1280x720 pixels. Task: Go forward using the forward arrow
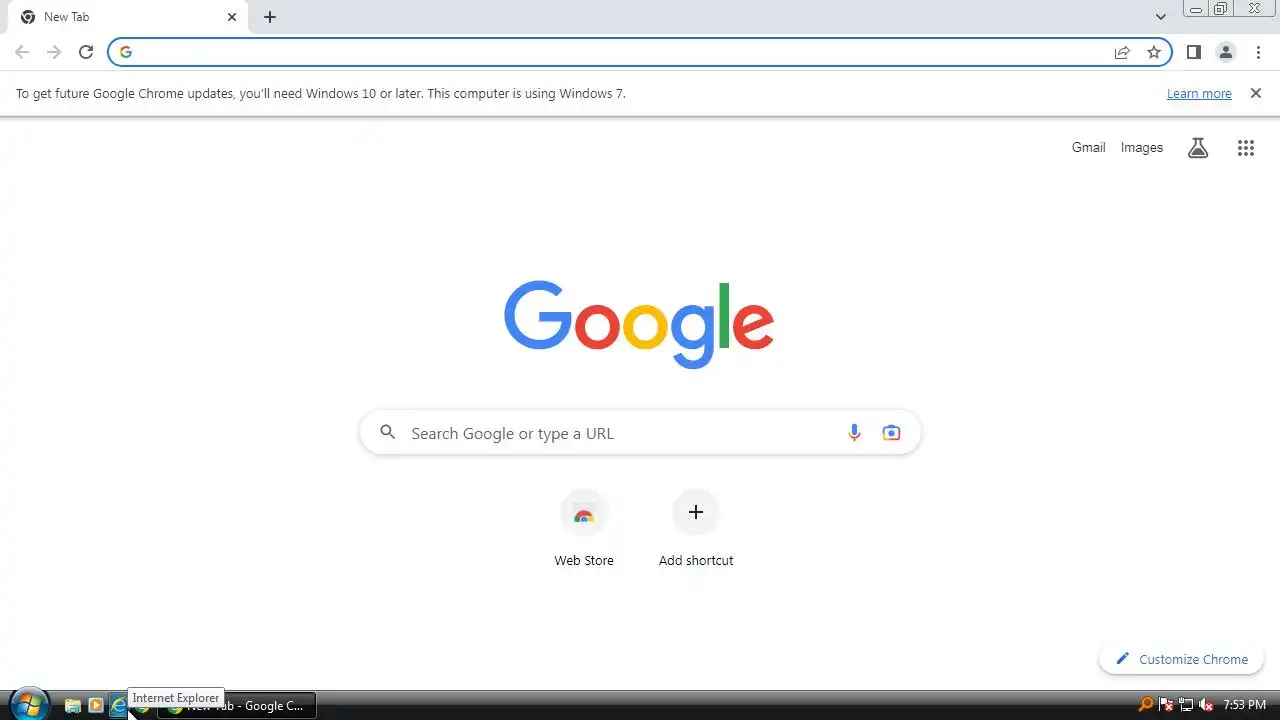pyautogui.click(x=54, y=52)
